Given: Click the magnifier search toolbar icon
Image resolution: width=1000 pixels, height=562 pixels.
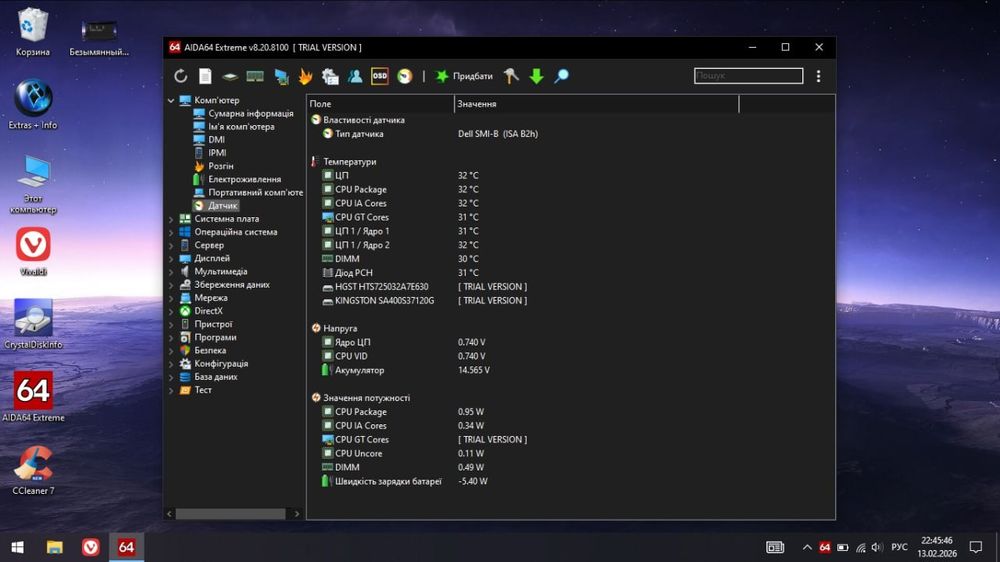Looking at the screenshot, I should 561,77.
